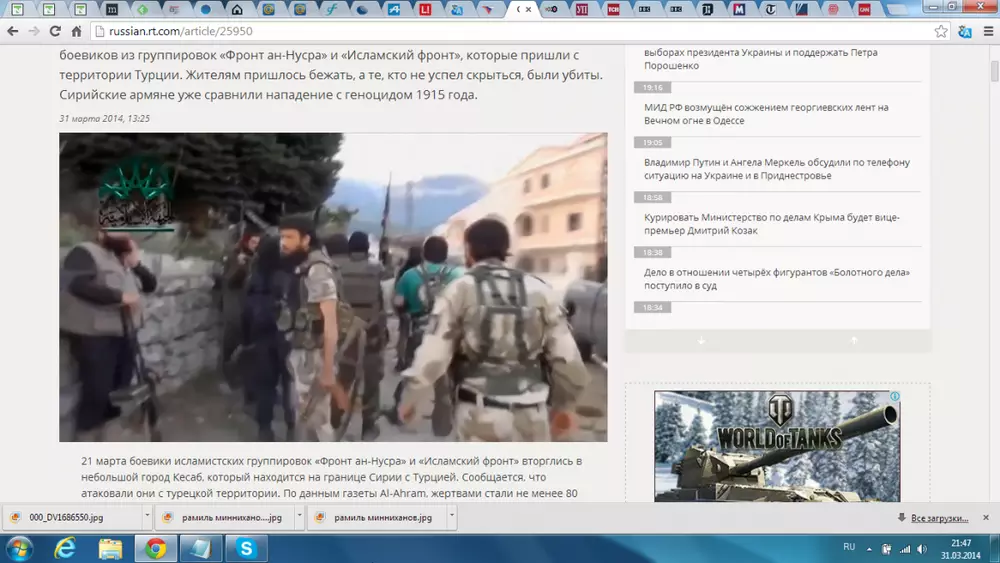1000x563 pixels.
Task: Go to the browser home page icon
Action: pos(77,31)
